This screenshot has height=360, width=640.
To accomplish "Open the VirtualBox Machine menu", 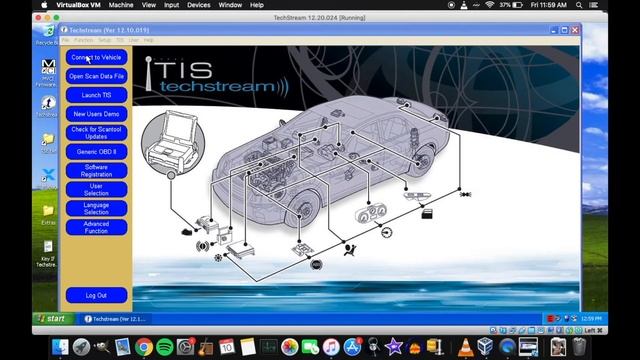I will point(121,5).
